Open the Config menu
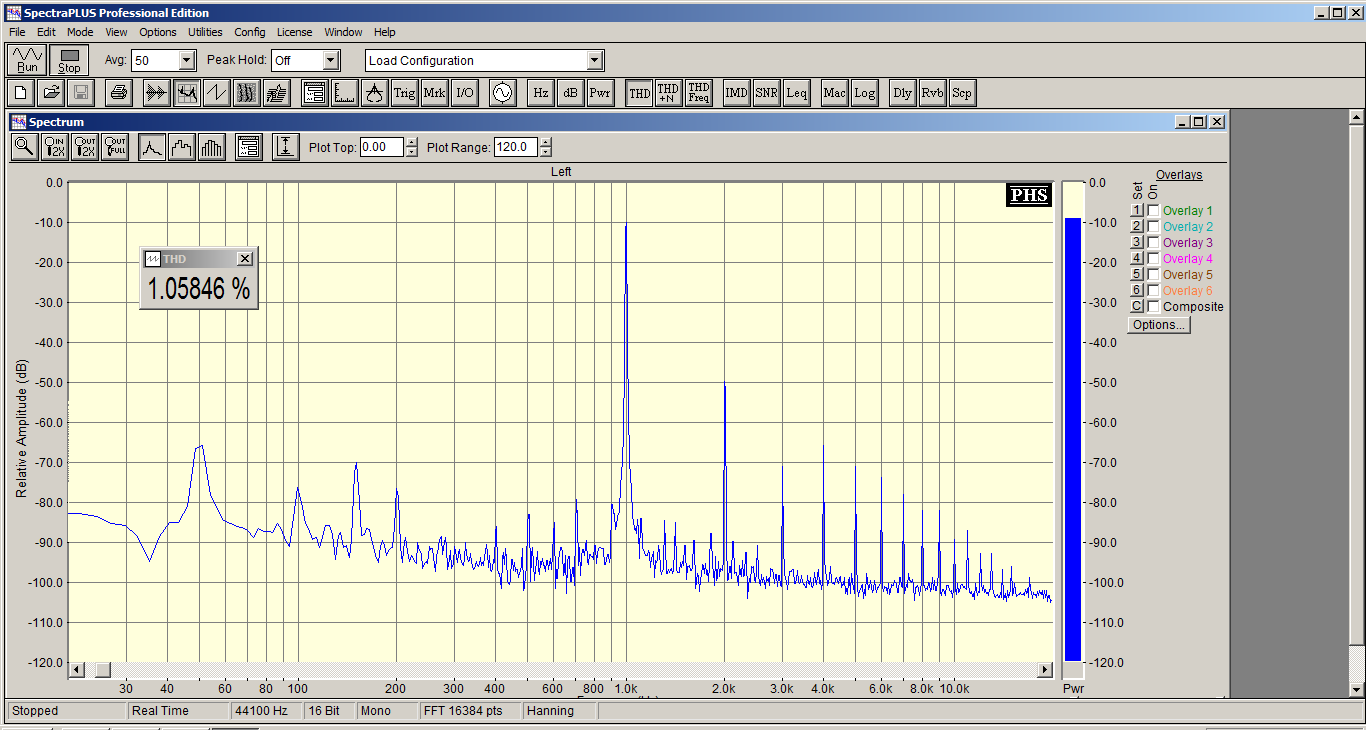The height and width of the screenshot is (730, 1366). pos(250,32)
